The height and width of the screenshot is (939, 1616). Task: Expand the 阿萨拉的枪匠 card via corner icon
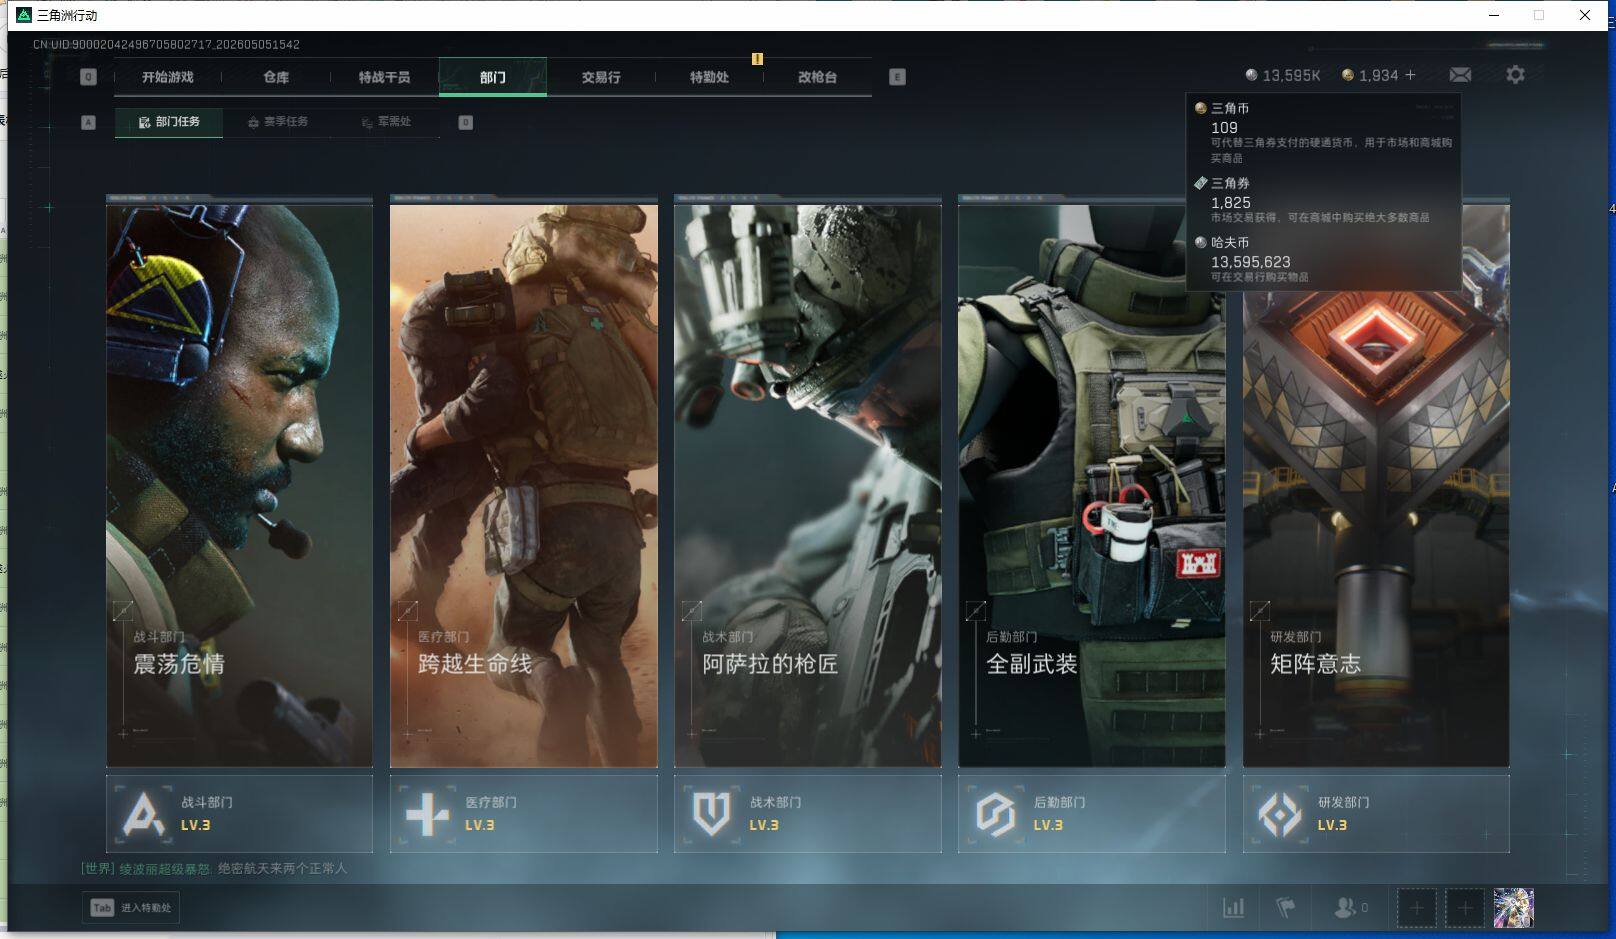point(692,610)
